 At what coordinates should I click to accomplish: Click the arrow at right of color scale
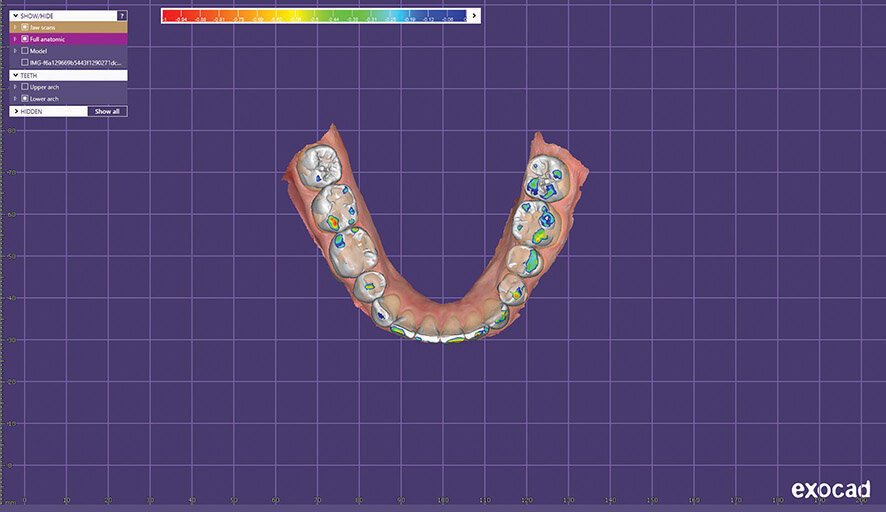474,16
